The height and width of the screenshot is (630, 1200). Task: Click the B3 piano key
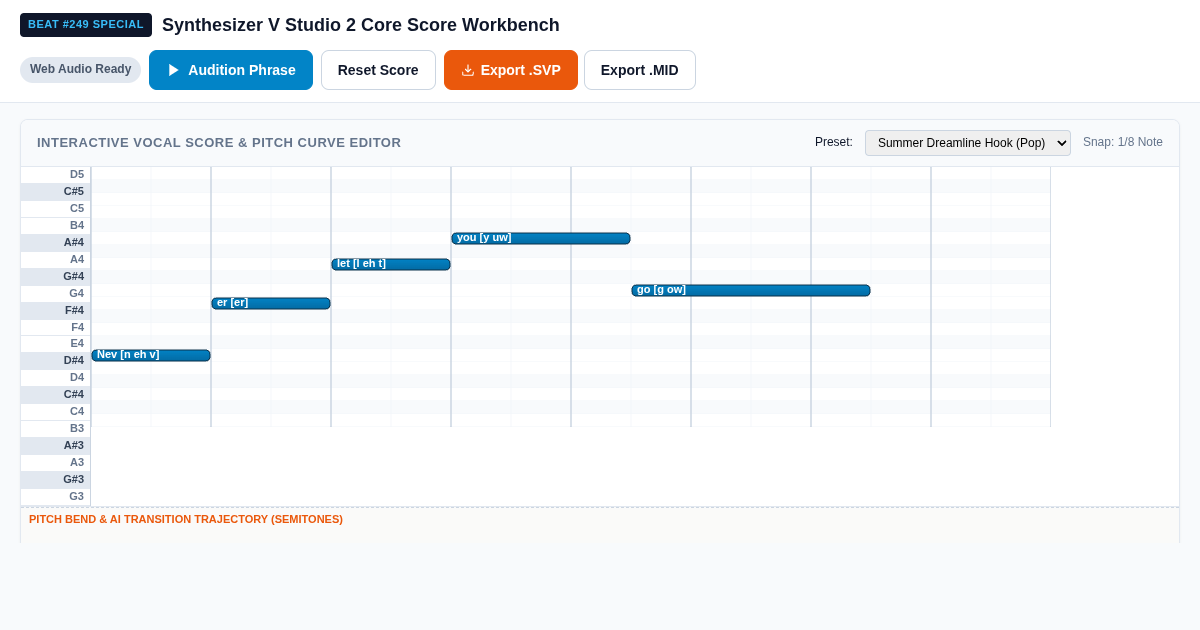click(x=56, y=428)
